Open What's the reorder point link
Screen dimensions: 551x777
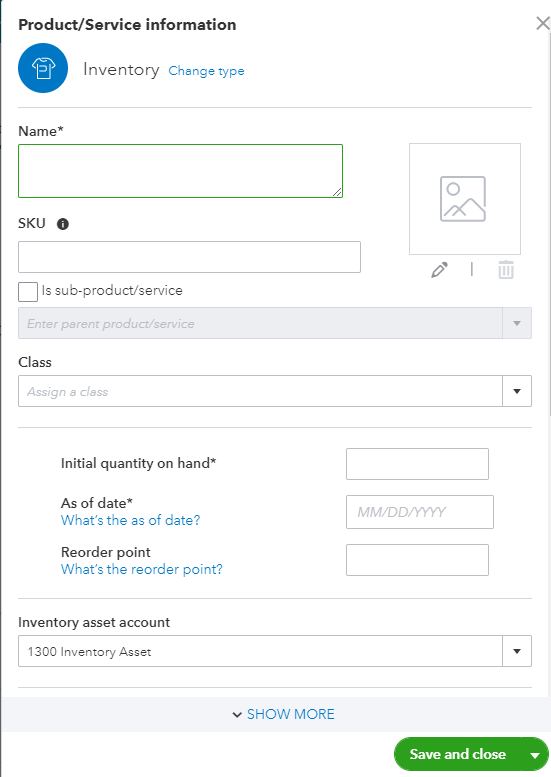point(142,569)
